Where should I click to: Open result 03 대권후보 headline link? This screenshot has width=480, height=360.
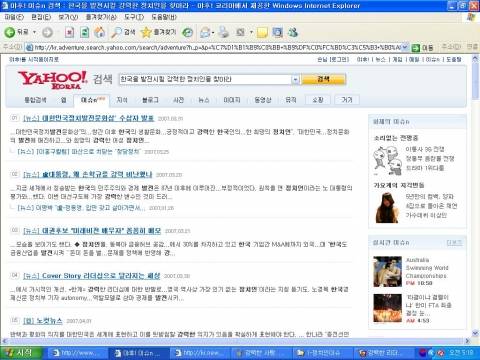pyautogui.click(x=92, y=231)
